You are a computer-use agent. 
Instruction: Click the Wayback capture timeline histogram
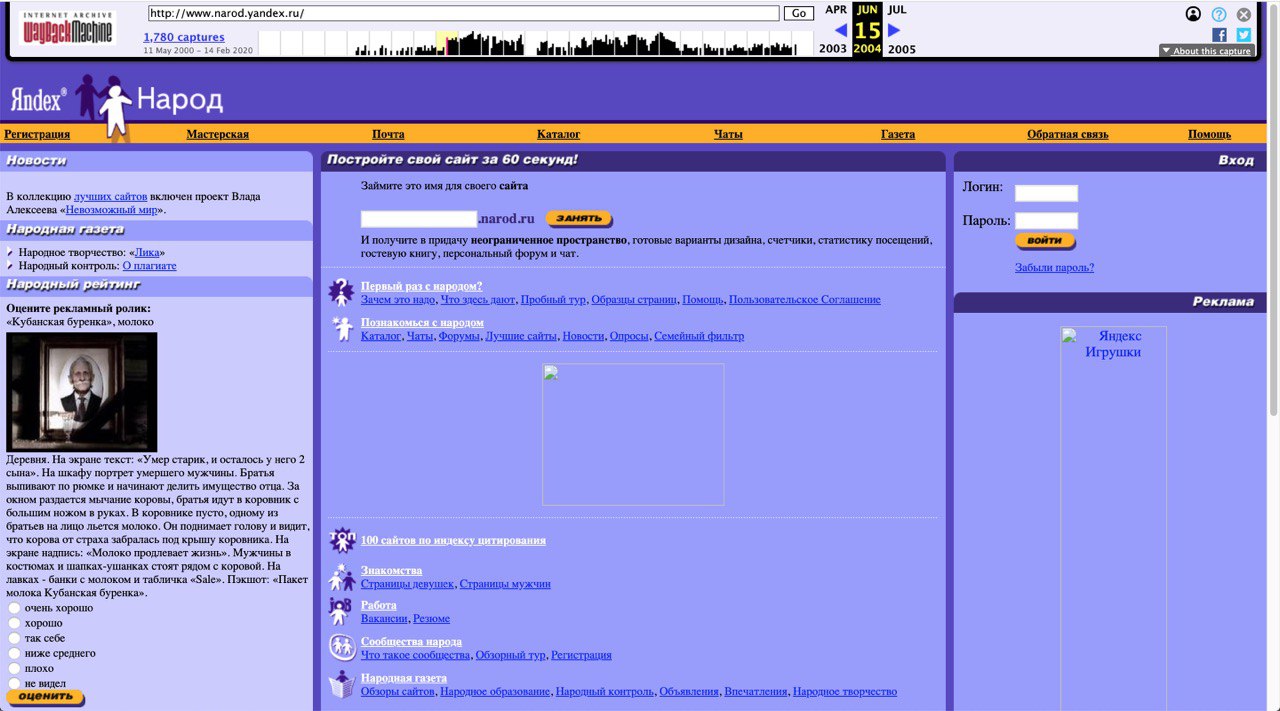tap(536, 43)
